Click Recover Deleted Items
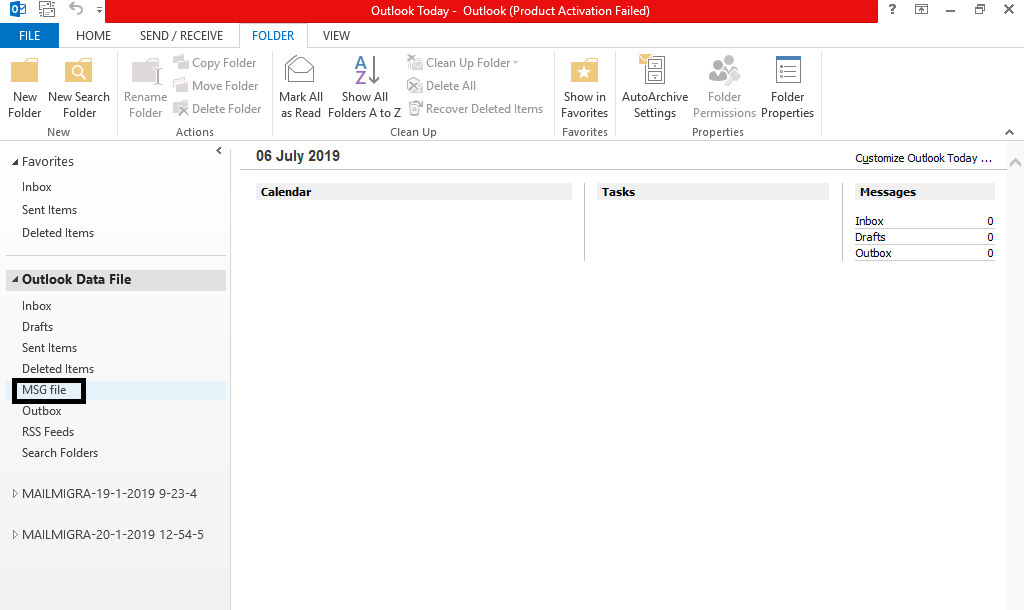 point(475,108)
